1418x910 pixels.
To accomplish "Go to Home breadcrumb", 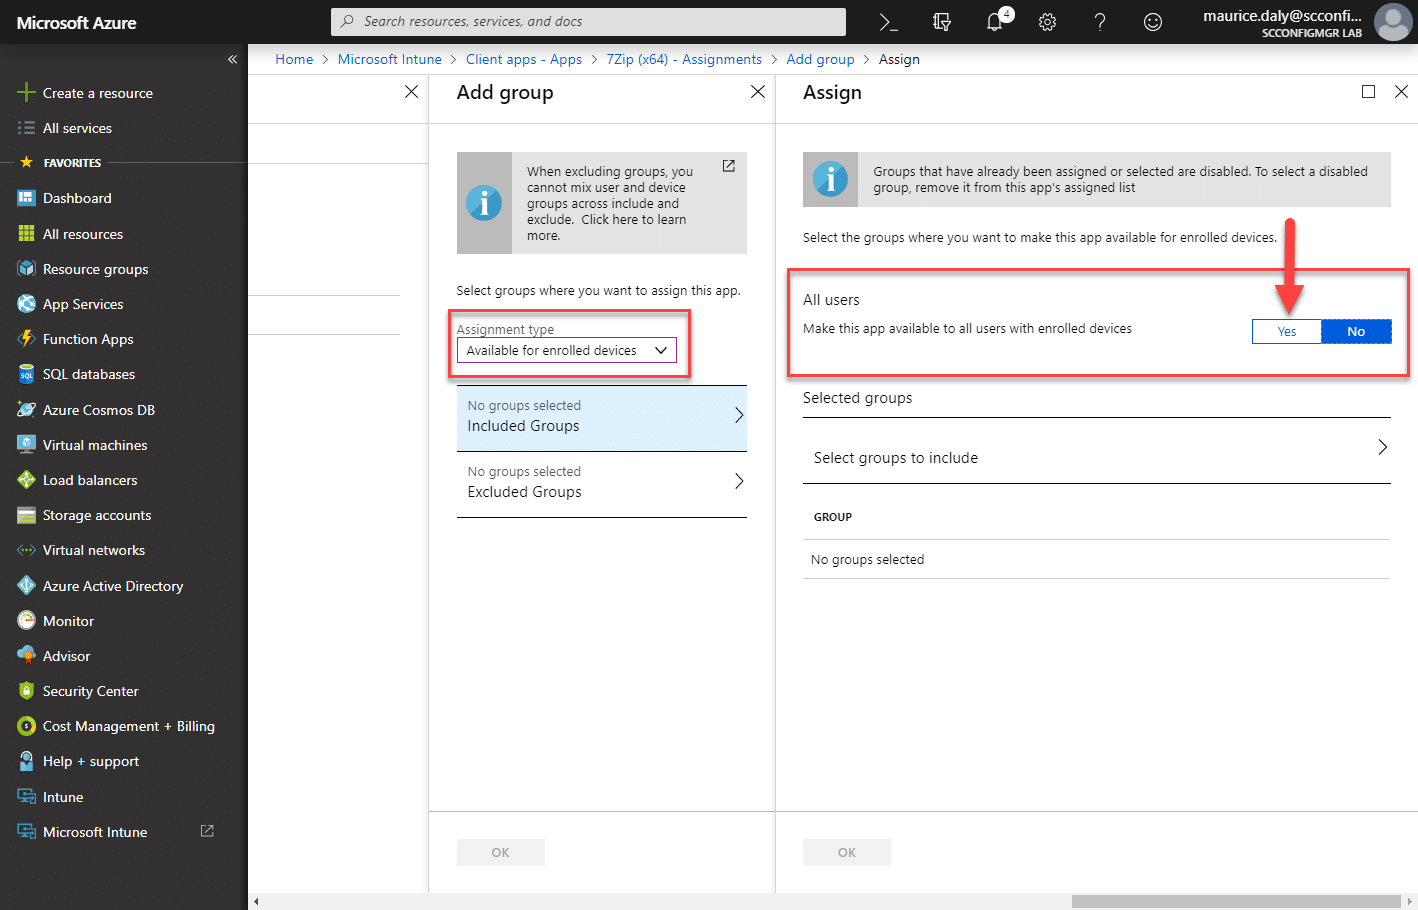I will (294, 59).
